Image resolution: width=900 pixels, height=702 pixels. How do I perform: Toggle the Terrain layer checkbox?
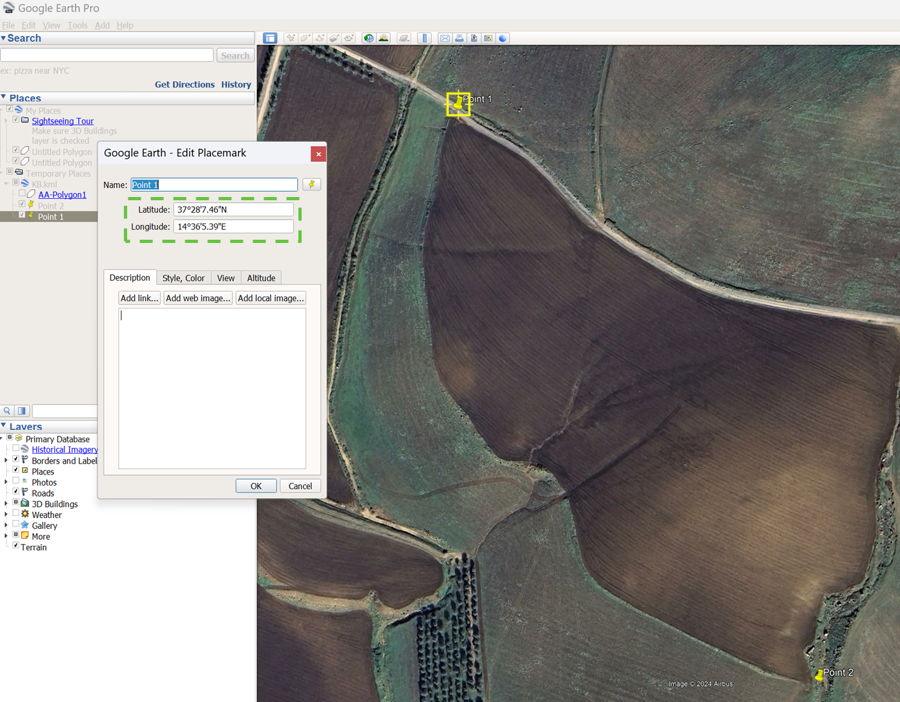click(x=16, y=547)
